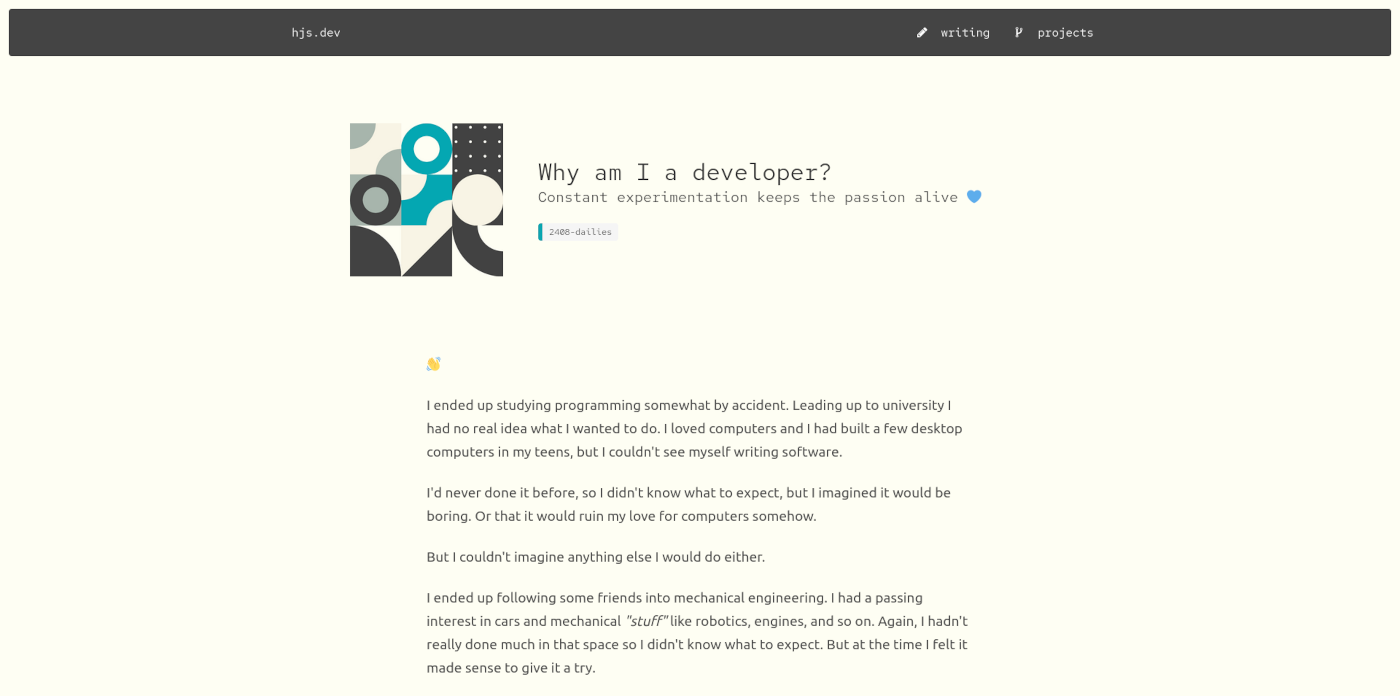Click the teal ring shape in cover art
Screen dimensions: 1400x696
(427, 149)
